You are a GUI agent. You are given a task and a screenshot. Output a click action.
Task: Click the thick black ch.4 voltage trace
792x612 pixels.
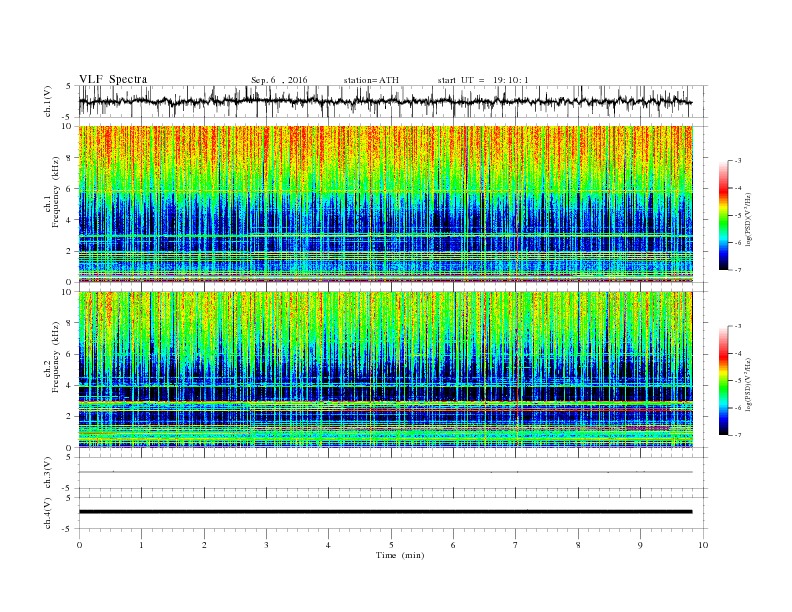(385, 512)
